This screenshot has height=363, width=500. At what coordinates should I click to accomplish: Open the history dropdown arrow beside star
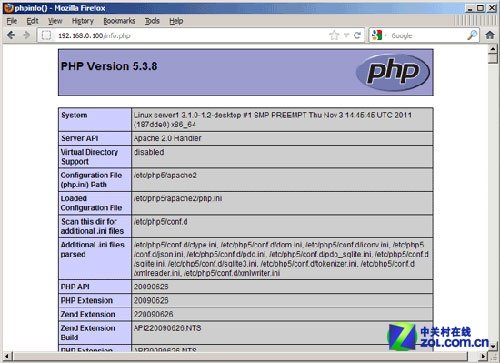pyautogui.click(x=346, y=35)
